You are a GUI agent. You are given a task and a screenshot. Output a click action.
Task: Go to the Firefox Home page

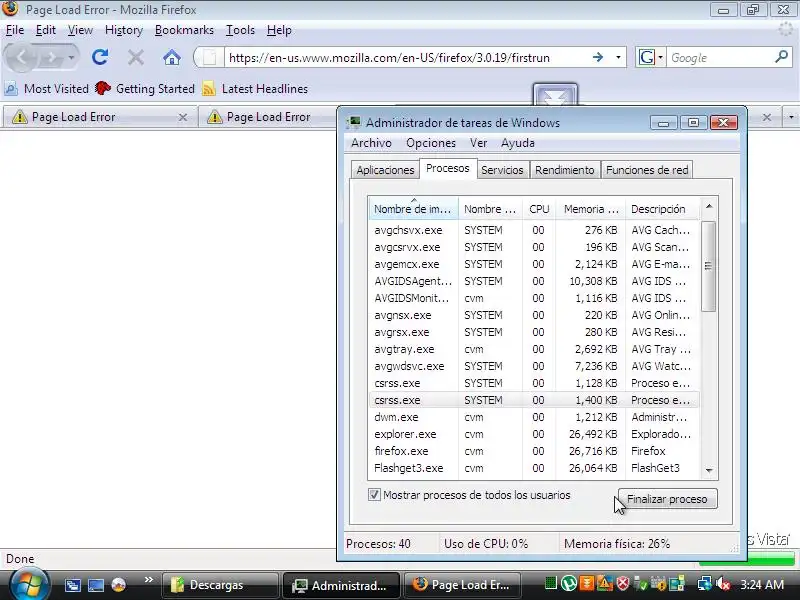172,58
